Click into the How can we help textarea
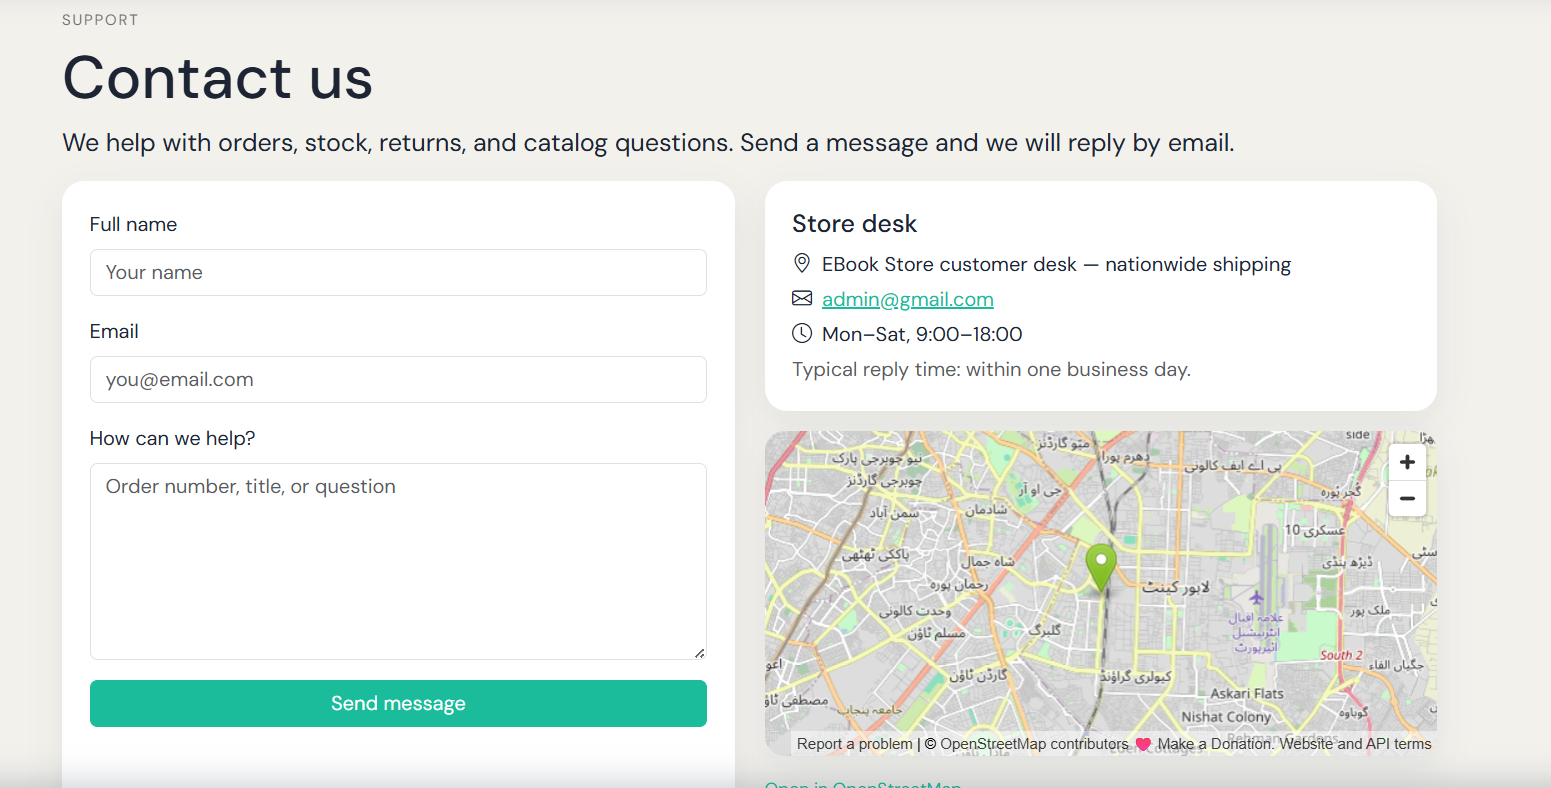 398,561
